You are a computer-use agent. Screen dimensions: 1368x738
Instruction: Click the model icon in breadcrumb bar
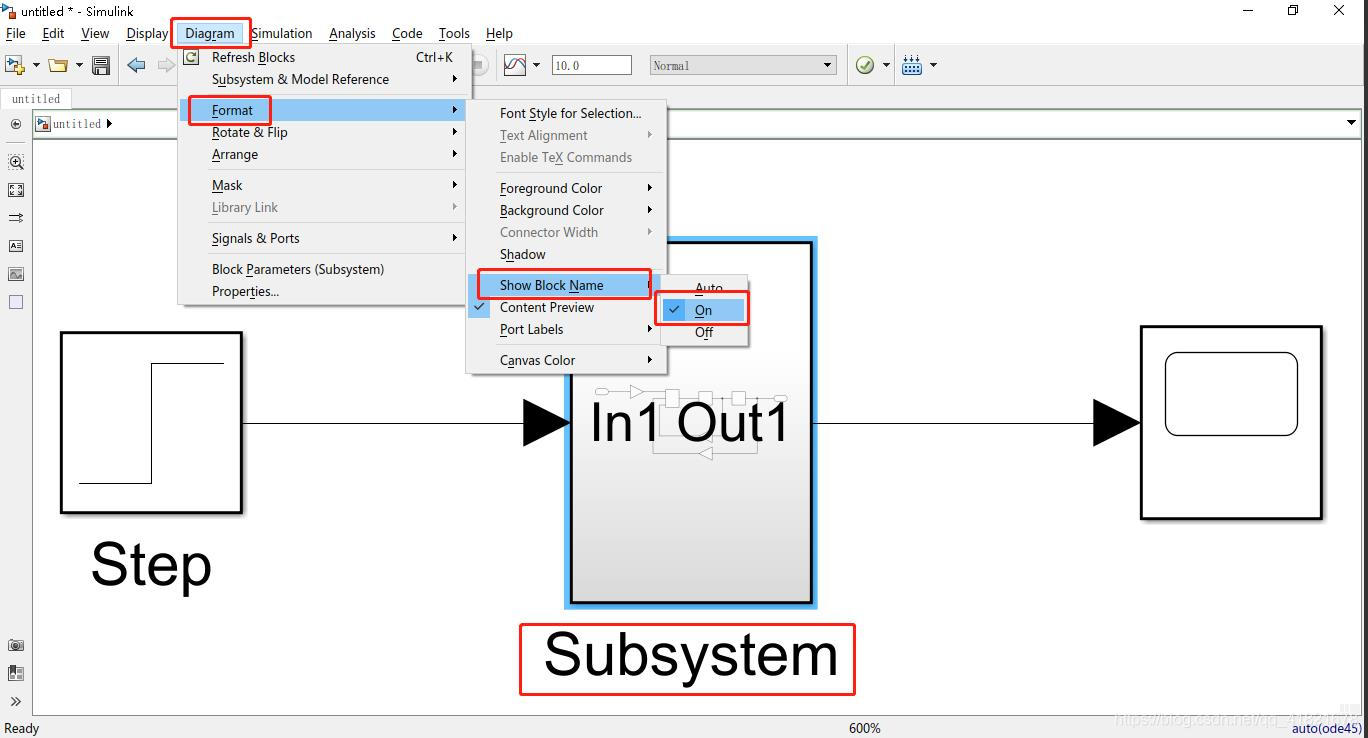43,124
